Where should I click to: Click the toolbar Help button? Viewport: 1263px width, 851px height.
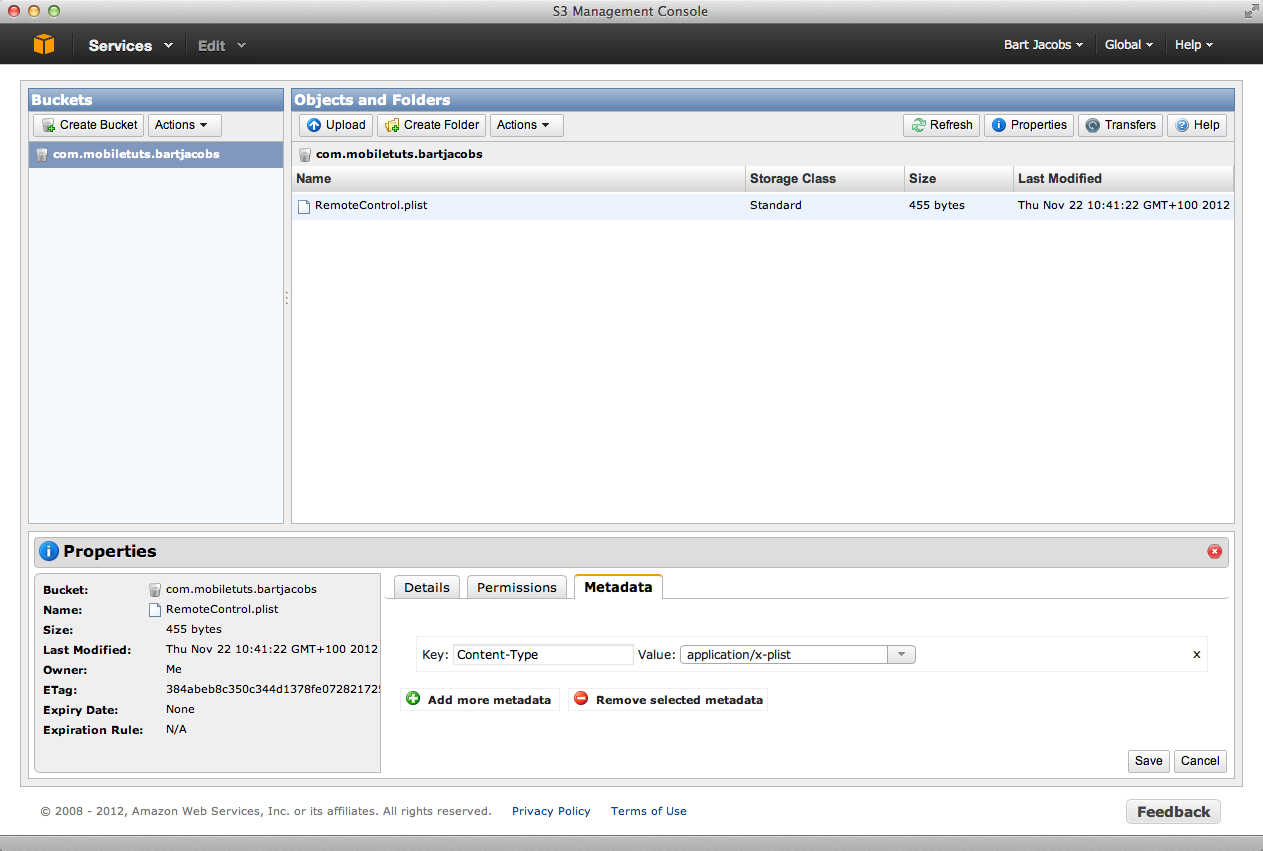coord(1197,125)
